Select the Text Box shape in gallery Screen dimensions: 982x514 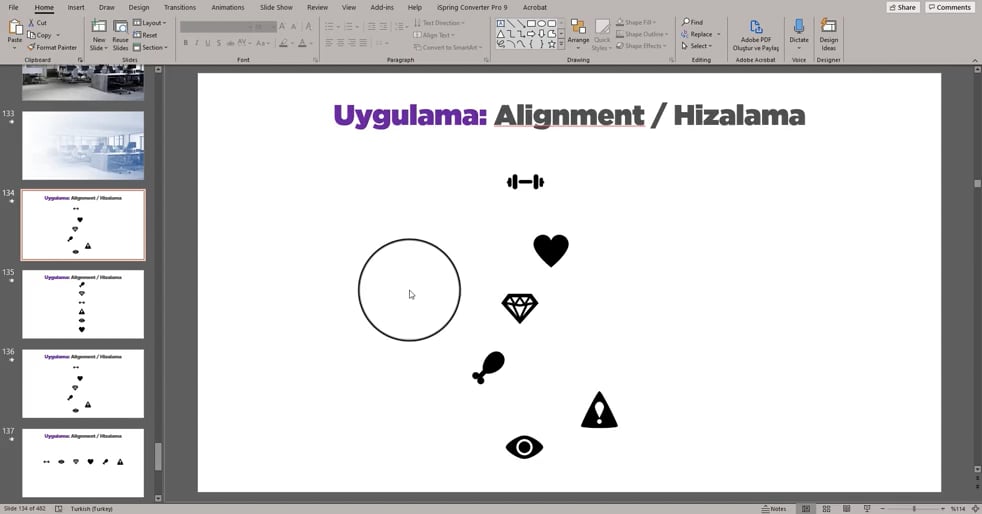pyautogui.click(x=501, y=24)
